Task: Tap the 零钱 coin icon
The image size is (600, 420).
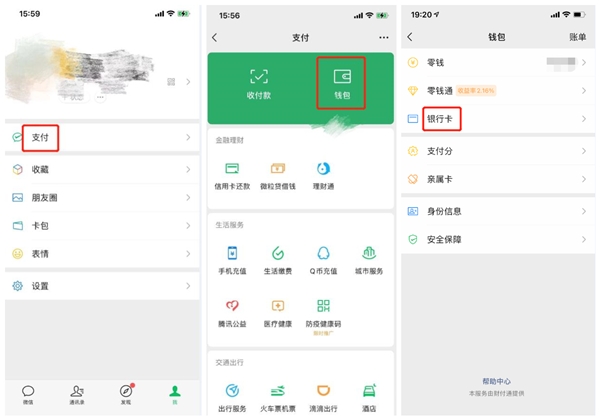Action: pos(413,62)
